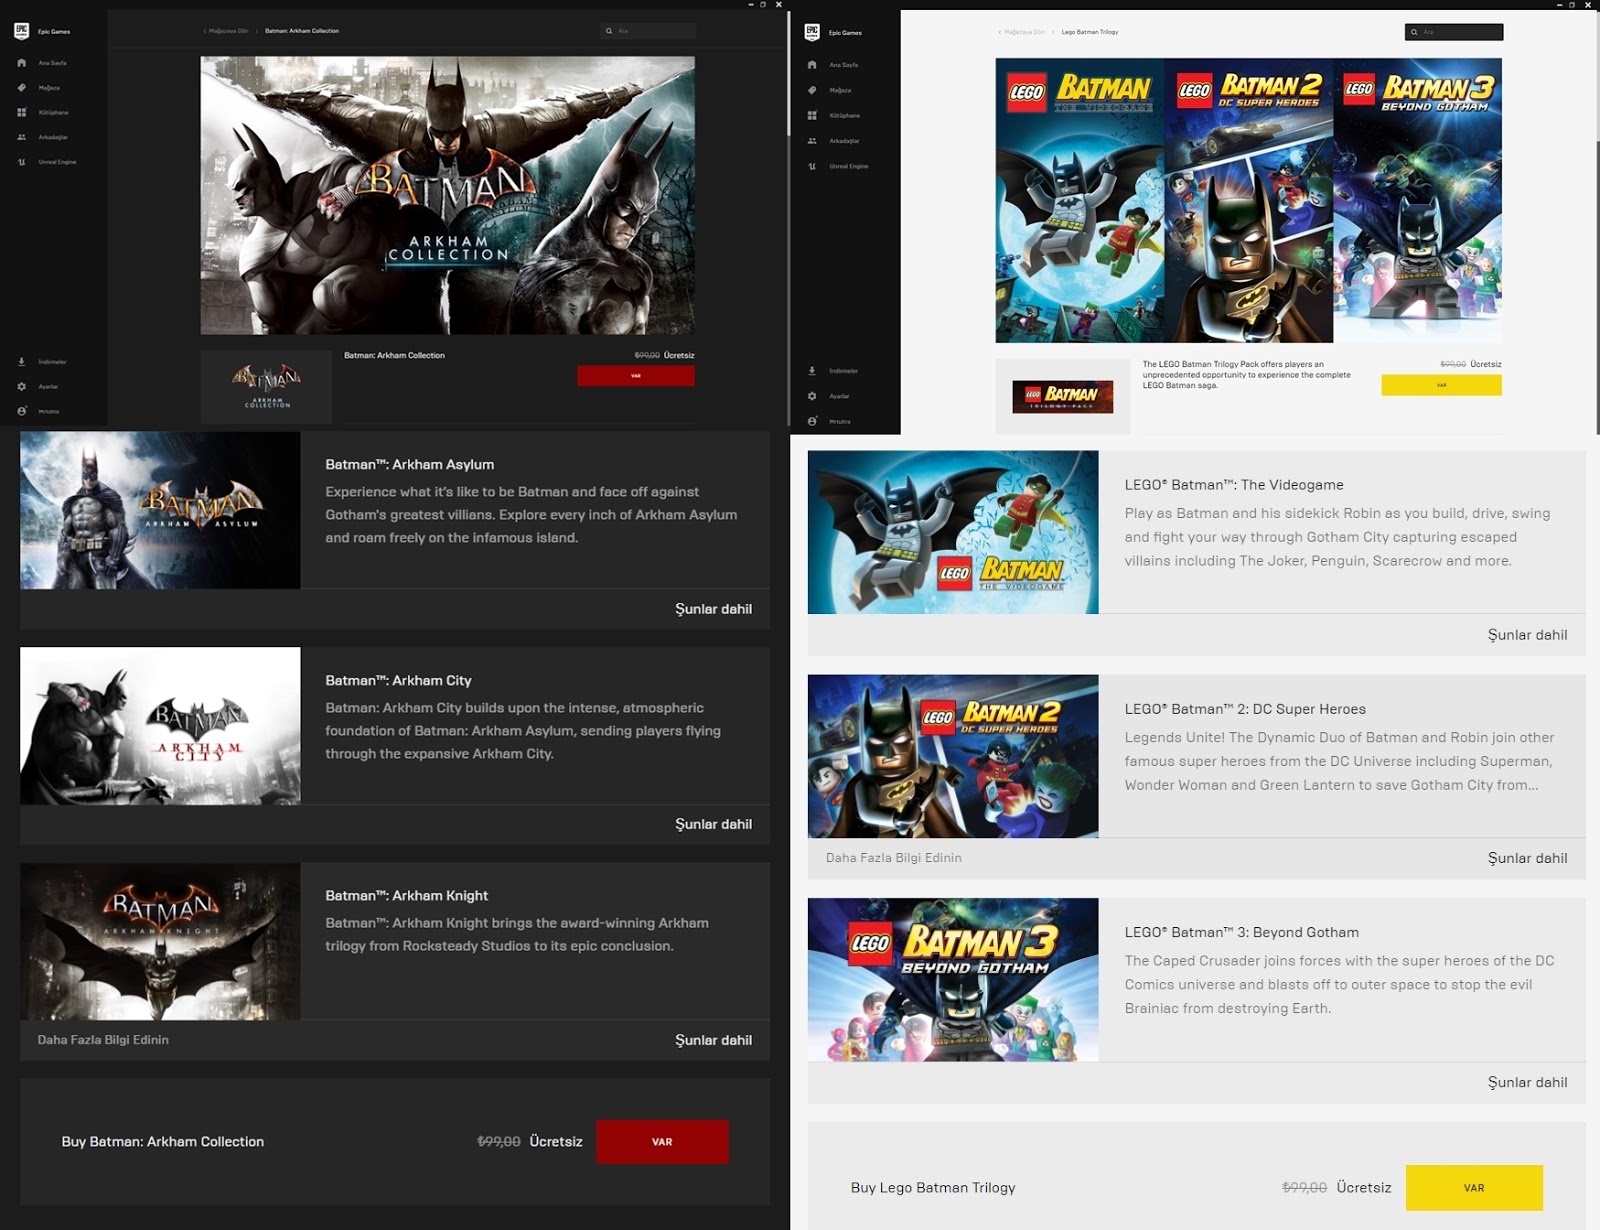Open the Ayarlar gear icon in the Arkham window

pyautogui.click(x=22, y=386)
